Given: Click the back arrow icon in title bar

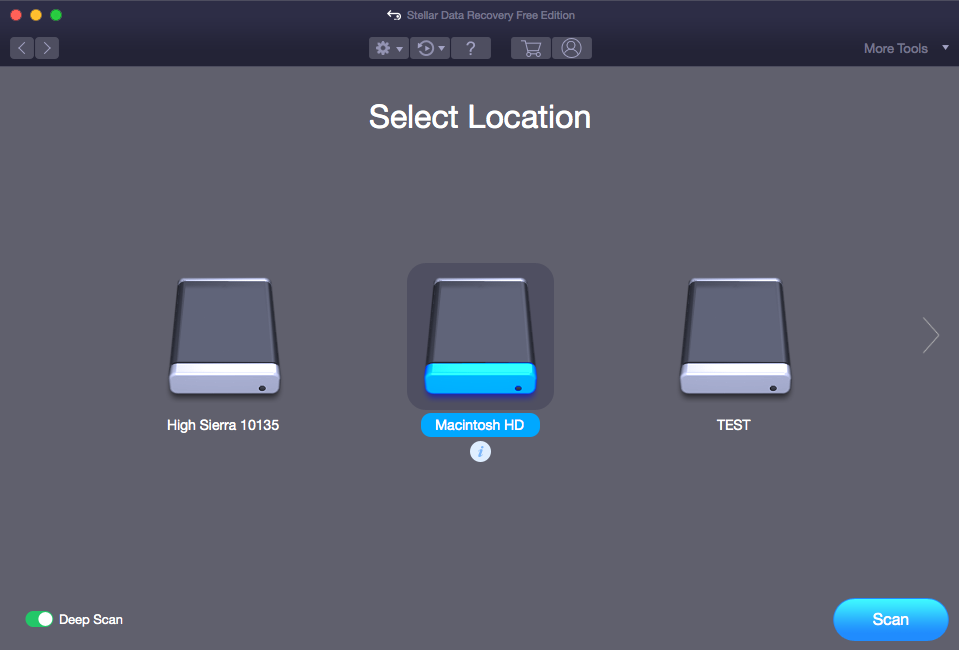Looking at the screenshot, I should click(x=394, y=15).
